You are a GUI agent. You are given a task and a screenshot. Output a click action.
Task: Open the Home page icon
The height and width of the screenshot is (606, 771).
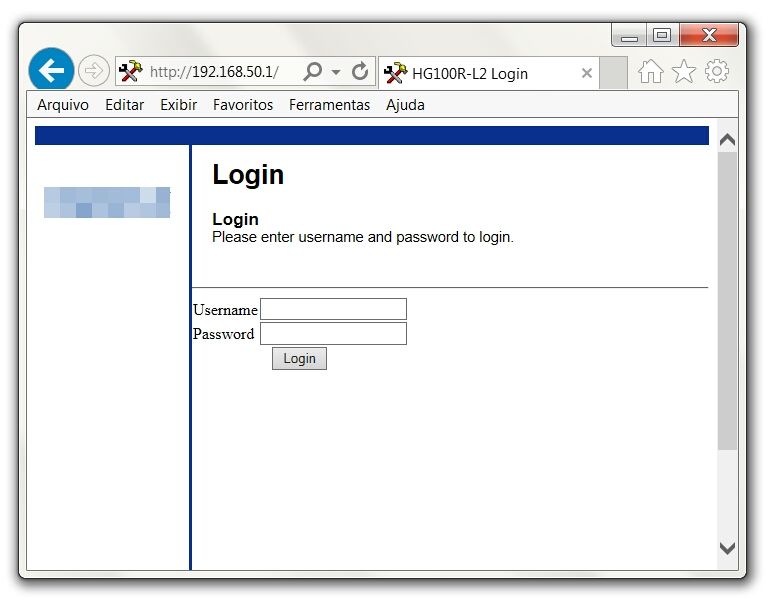pyautogui.click(x=650, y=71)
